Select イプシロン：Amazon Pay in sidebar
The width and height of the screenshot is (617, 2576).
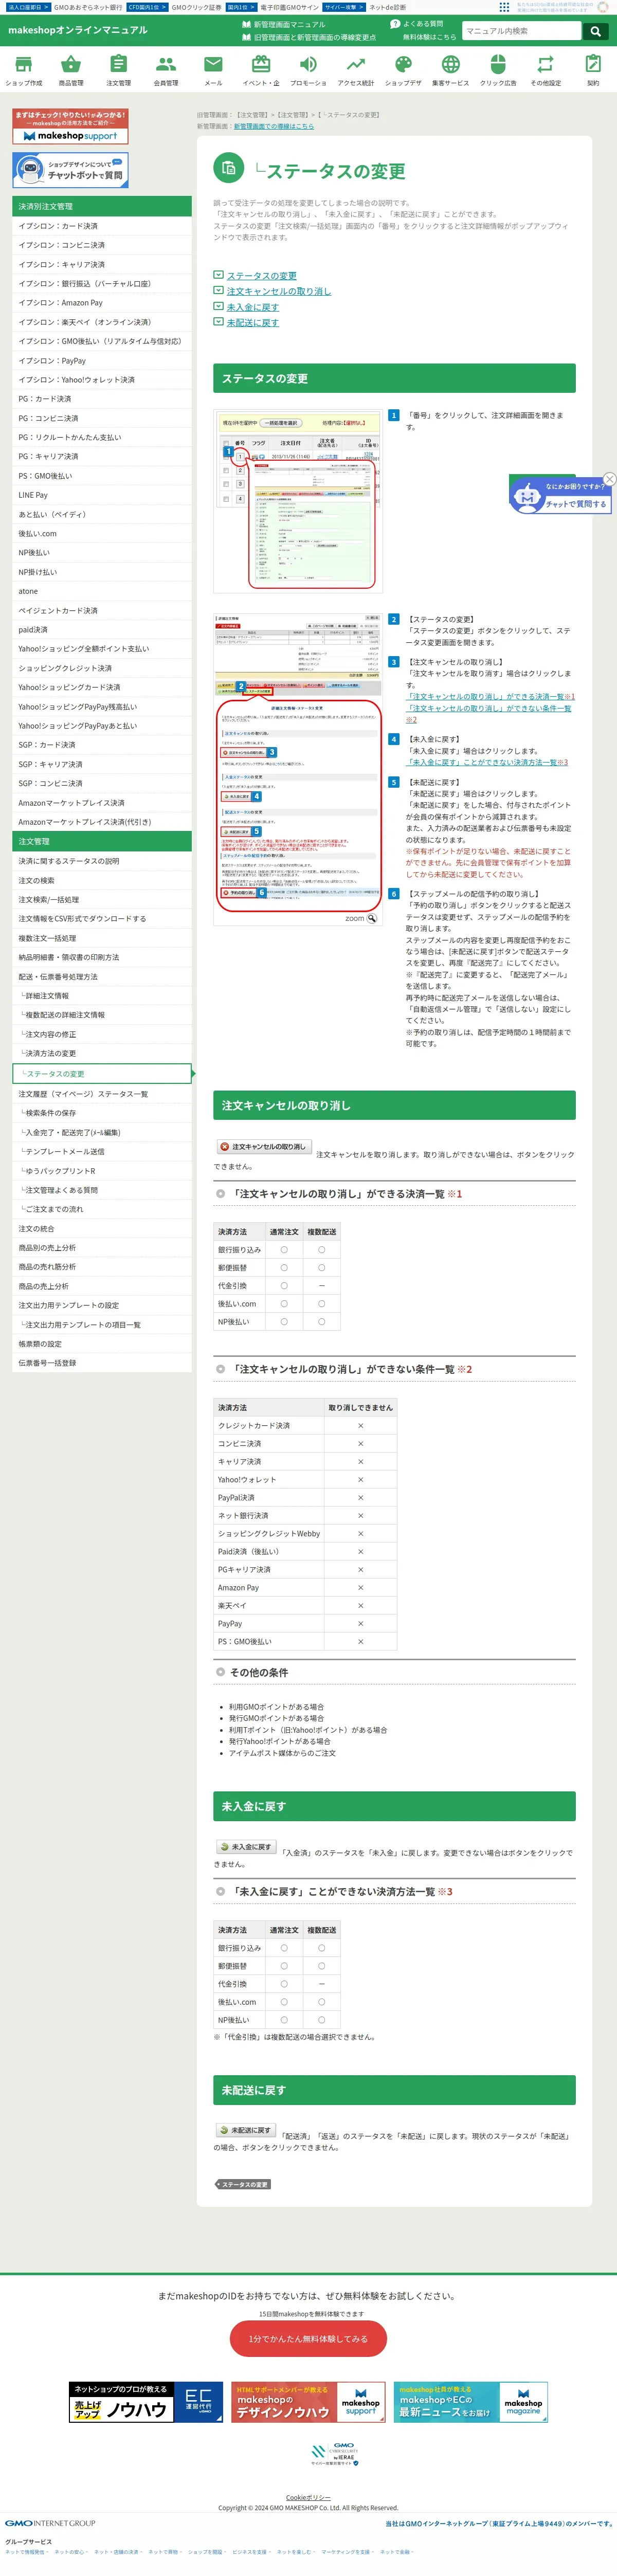point(102,303)
